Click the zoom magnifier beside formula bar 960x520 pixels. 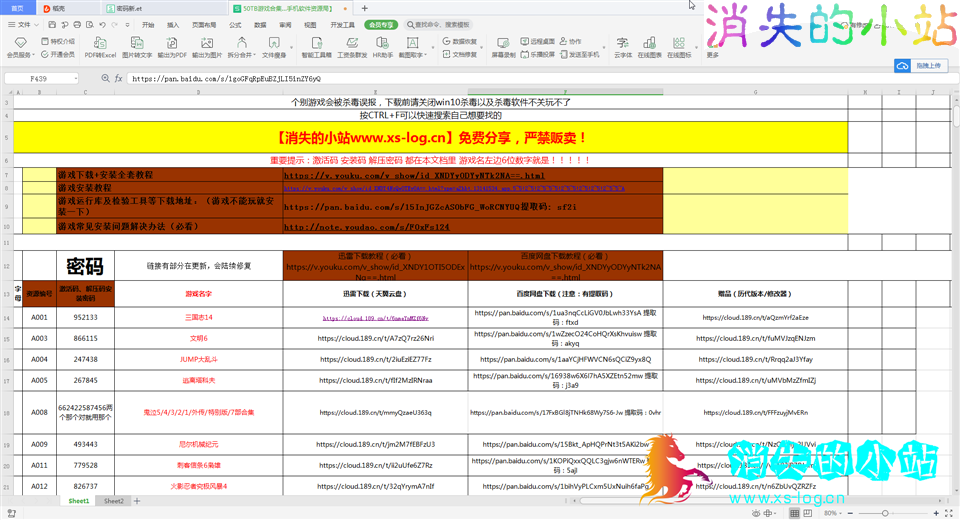pos(105,78)
